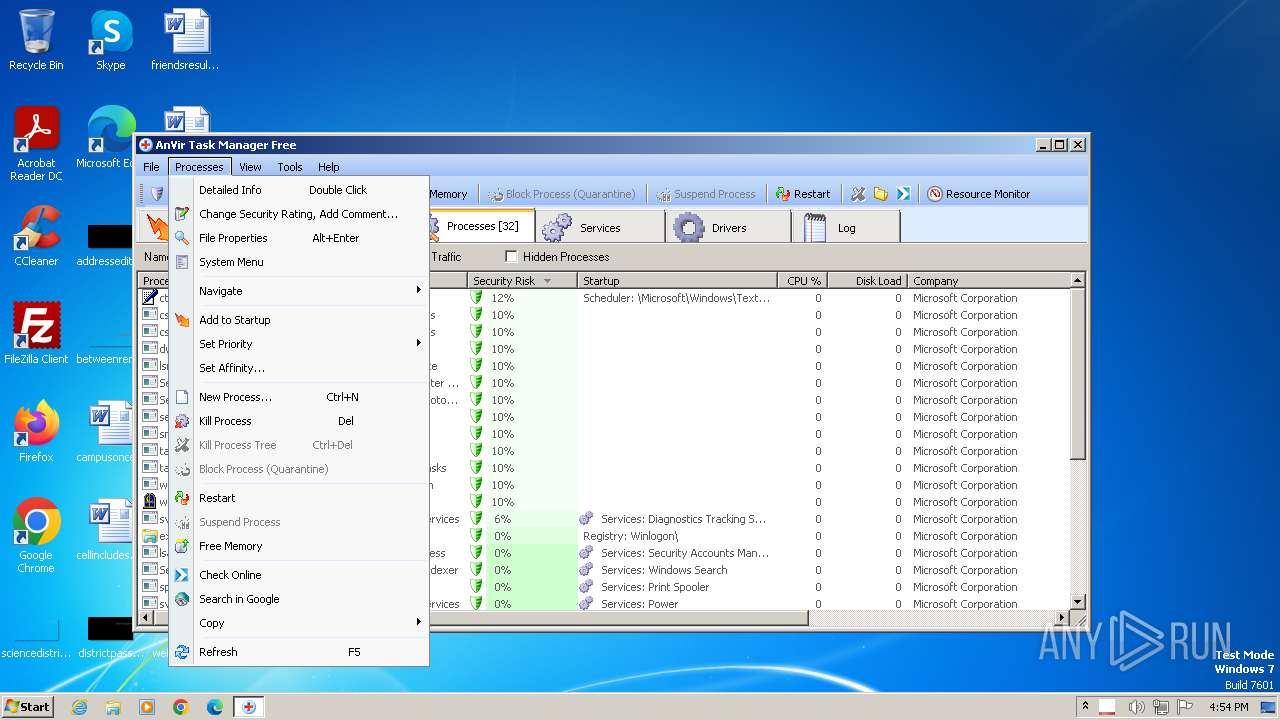
Task: Switch to the Drivers tab
Action: tap(728, 228)
